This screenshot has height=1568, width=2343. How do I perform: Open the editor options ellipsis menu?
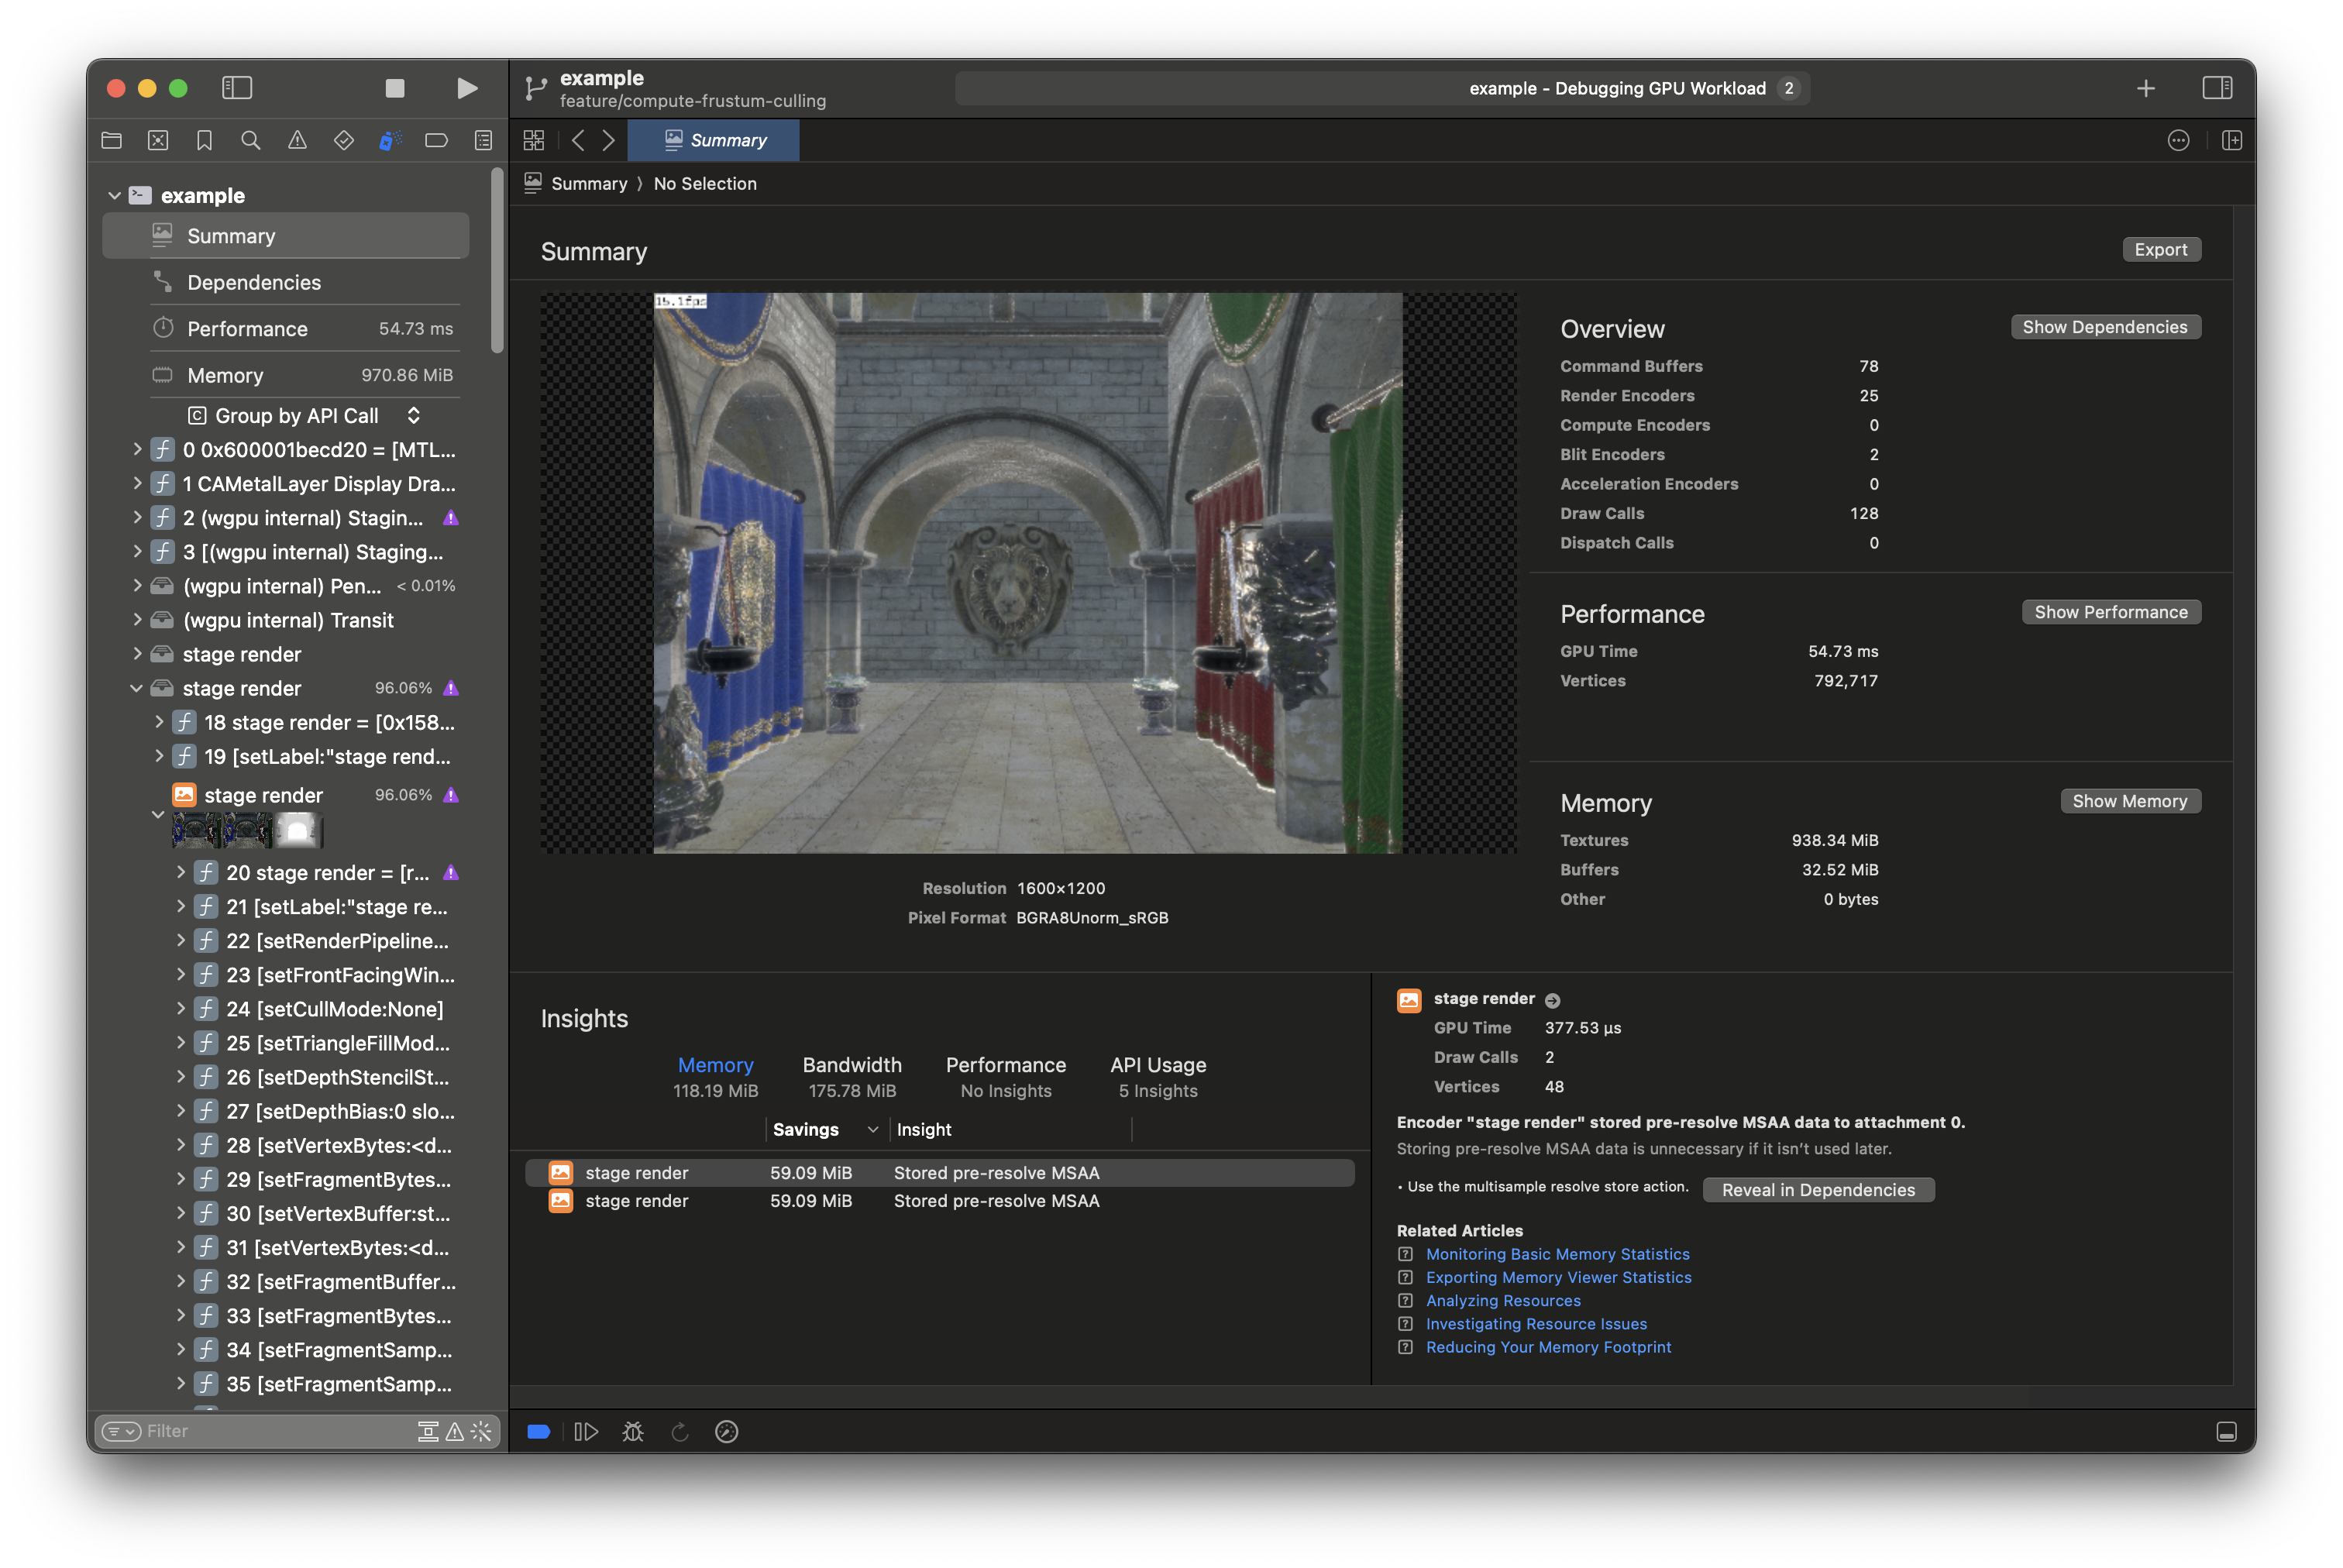point(2178,140)
